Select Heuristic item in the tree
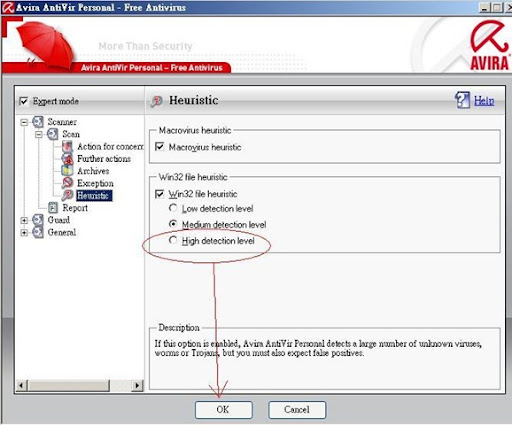 (x=93, y=196)
